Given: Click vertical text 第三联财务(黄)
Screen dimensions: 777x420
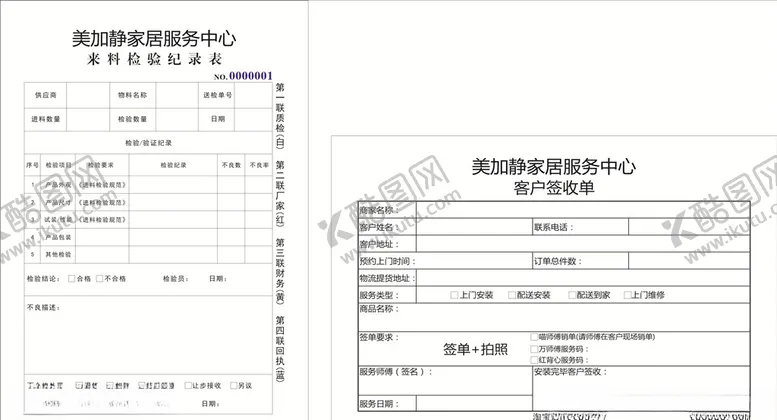Looking at the screenshot, I should pos(280,271).
